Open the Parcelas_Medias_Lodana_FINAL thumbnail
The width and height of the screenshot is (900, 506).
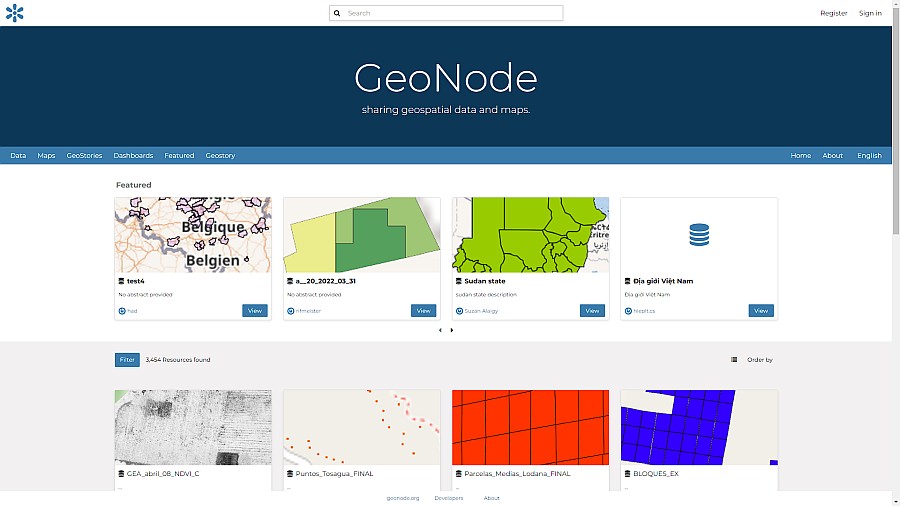530,427
